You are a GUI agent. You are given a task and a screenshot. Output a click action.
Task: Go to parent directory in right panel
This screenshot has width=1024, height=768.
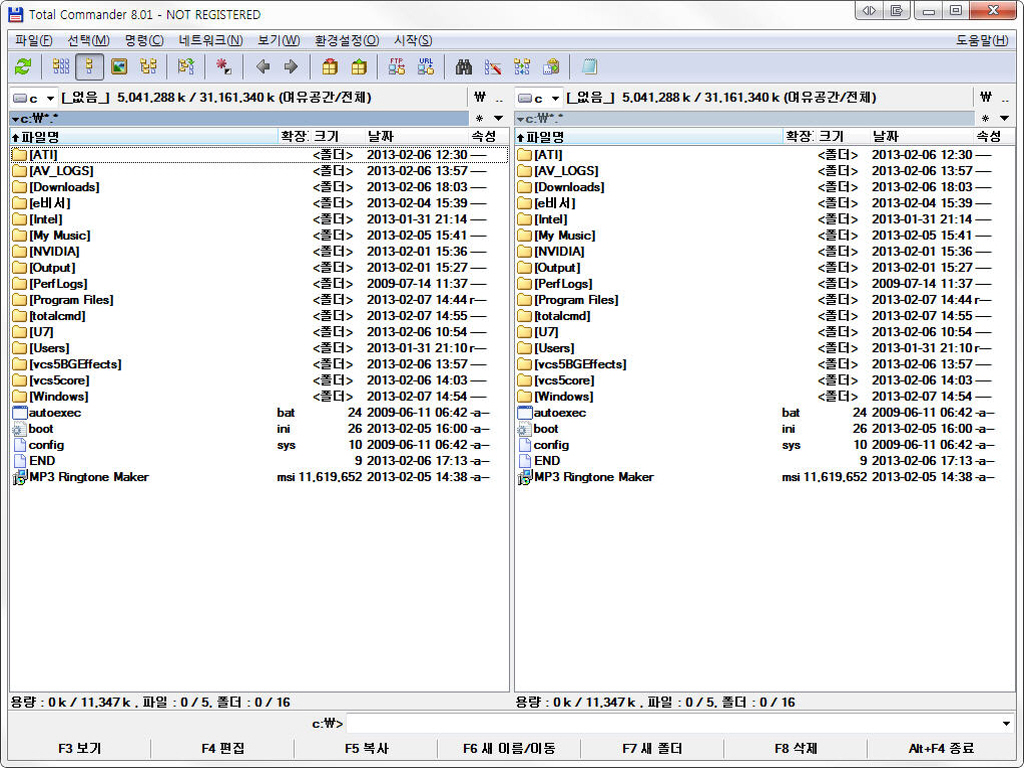[x=1004, y=98]
